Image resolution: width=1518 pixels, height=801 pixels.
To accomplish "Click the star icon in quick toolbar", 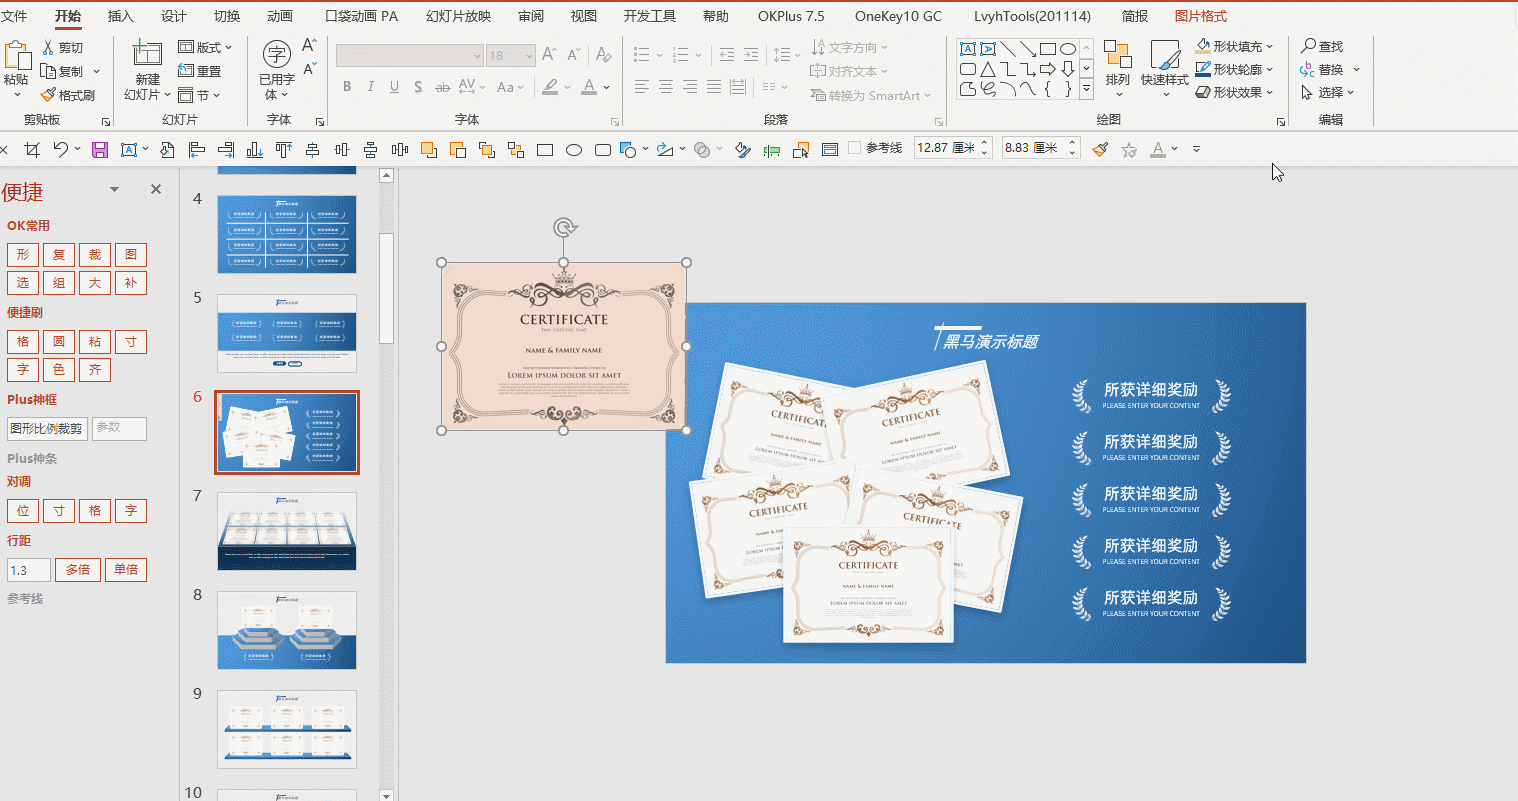I will 1129,150.
